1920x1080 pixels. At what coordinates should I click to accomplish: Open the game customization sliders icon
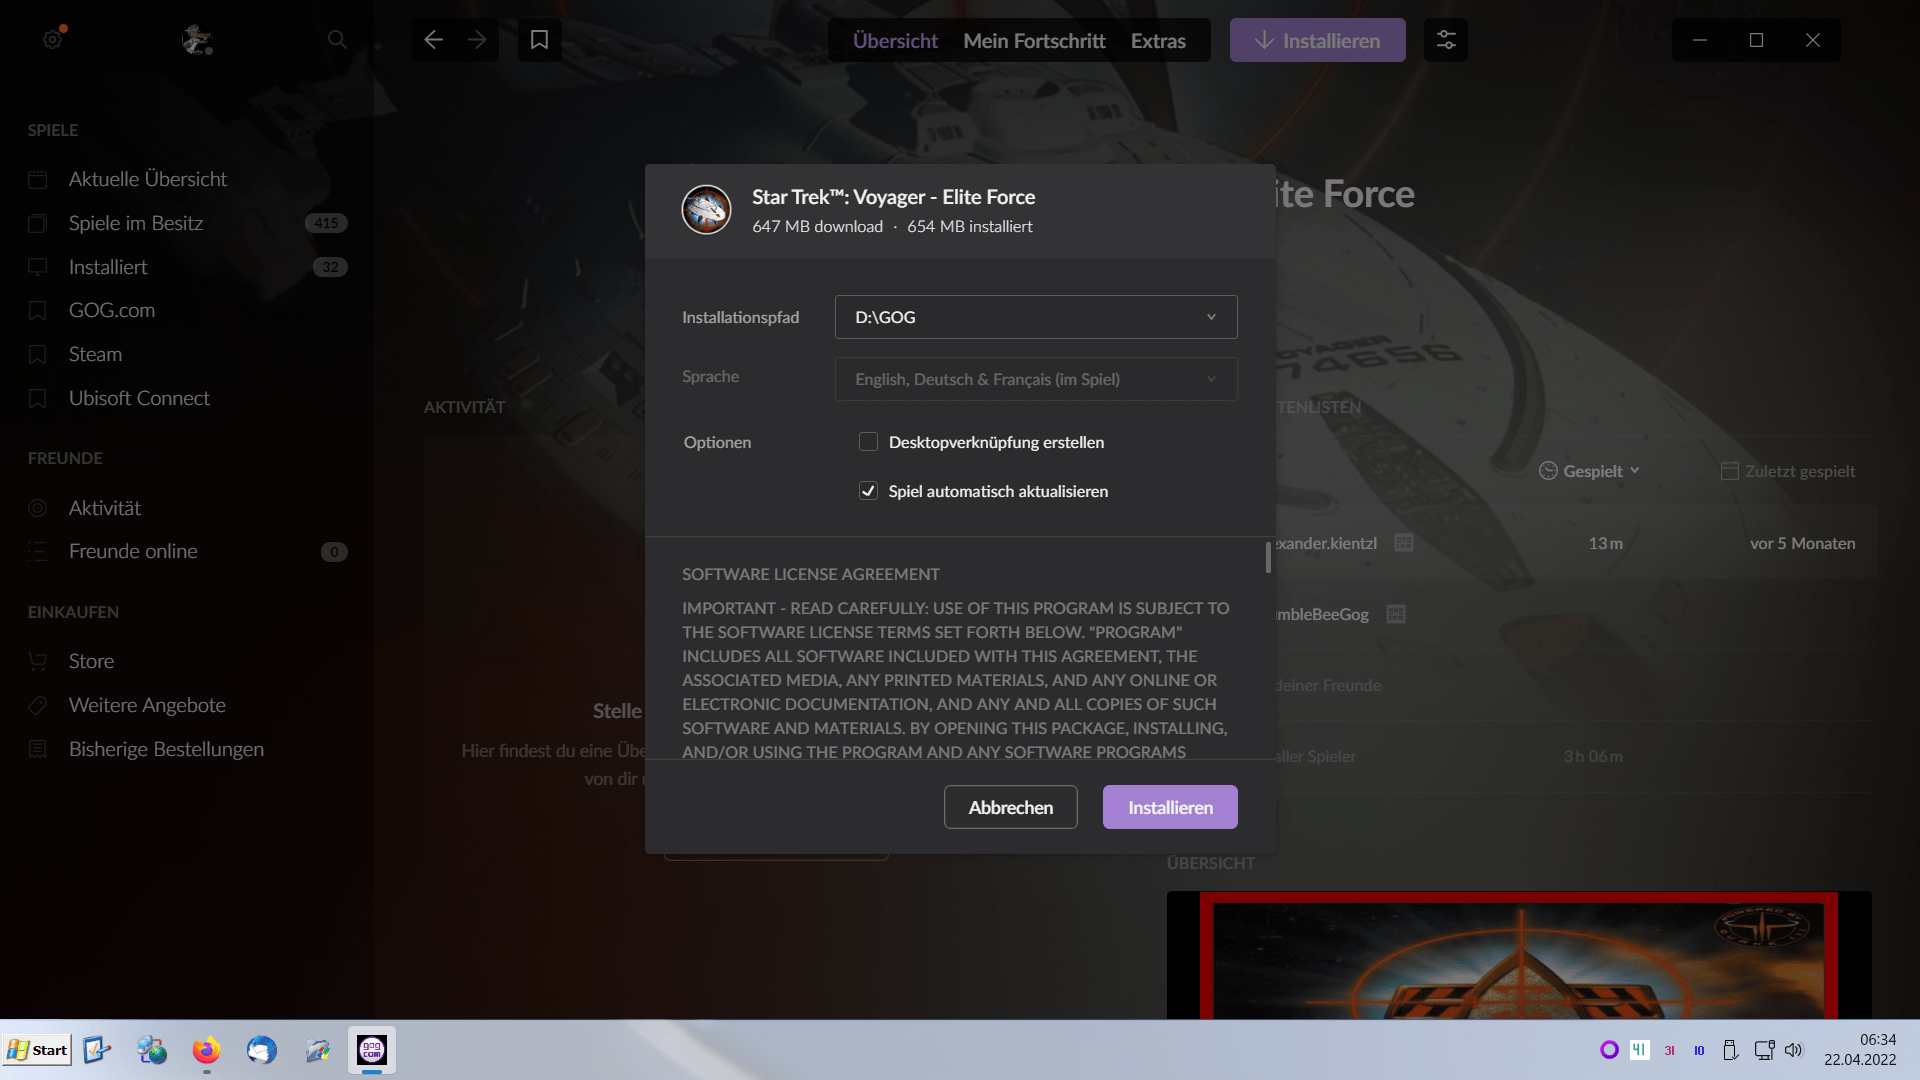click(1446, 40)
